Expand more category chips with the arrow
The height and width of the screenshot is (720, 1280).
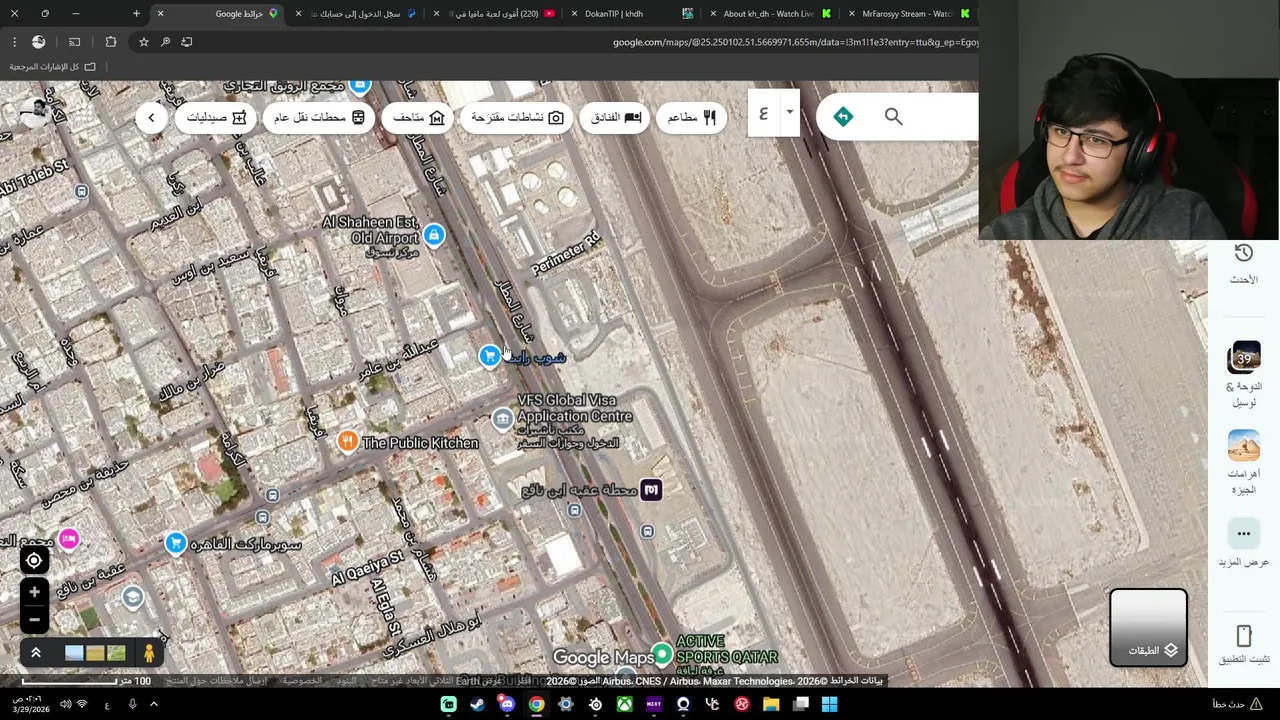151,117
